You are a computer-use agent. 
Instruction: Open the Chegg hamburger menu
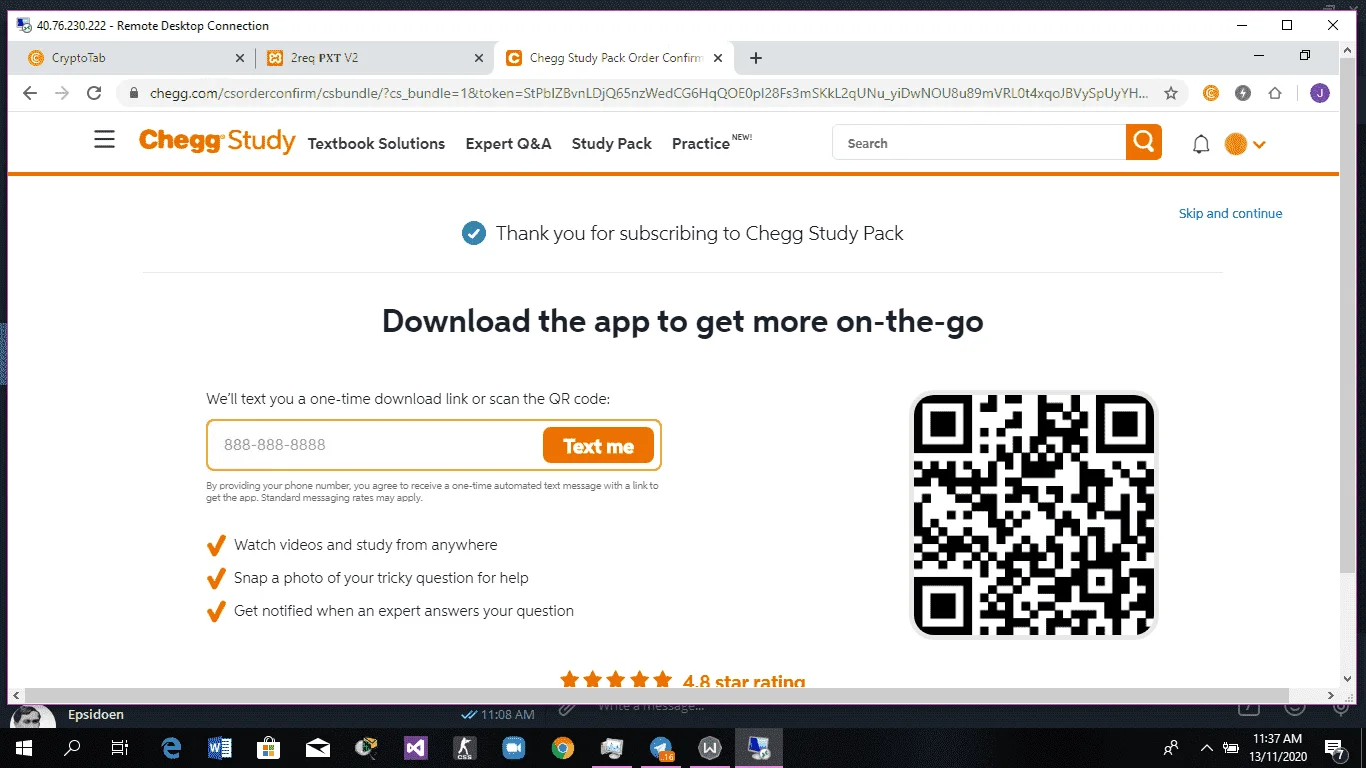pos(104,140)
